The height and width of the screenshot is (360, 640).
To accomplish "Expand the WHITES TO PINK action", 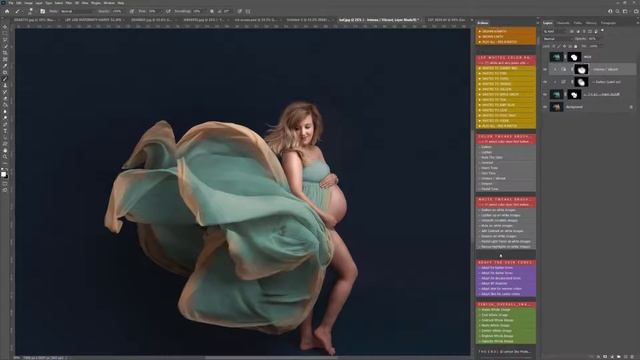I will [x=480, y=73].
